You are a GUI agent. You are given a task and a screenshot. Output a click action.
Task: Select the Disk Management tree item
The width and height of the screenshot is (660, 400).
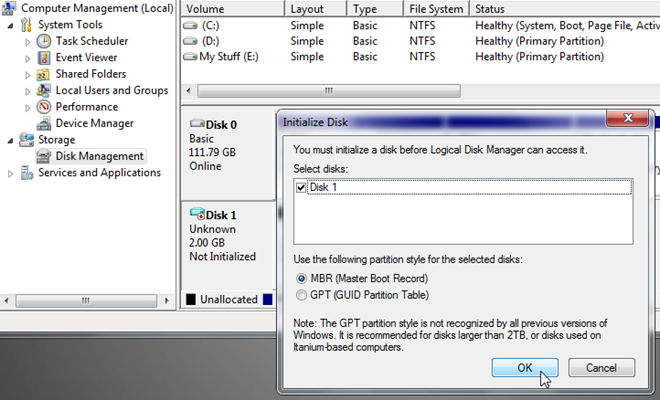(x=99, y=156)
